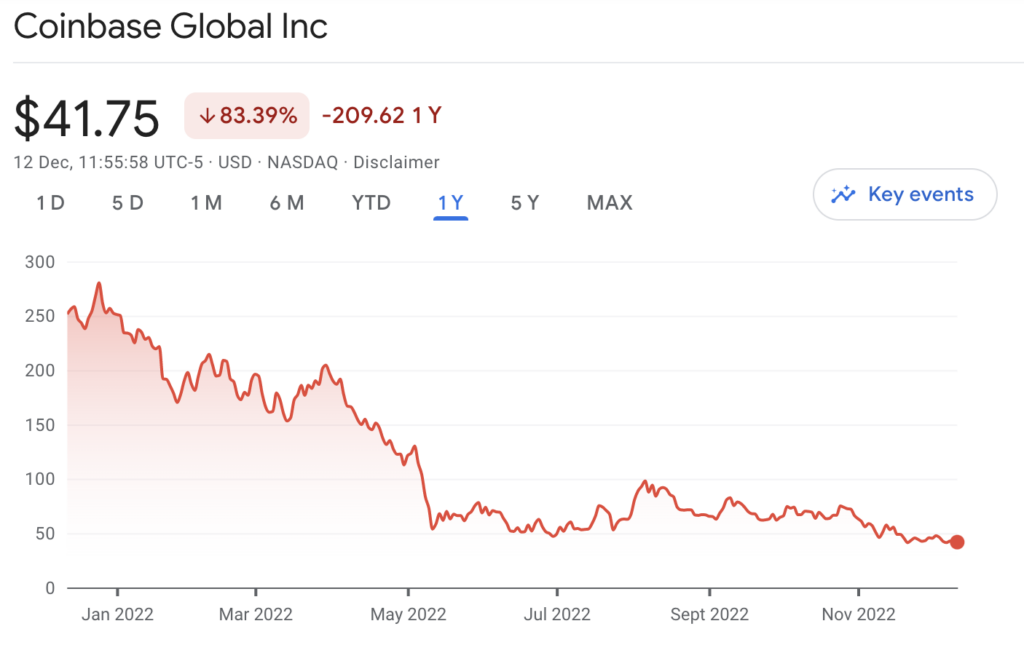Click the Coinbase Global Inc title

click(x=170, y=26)
